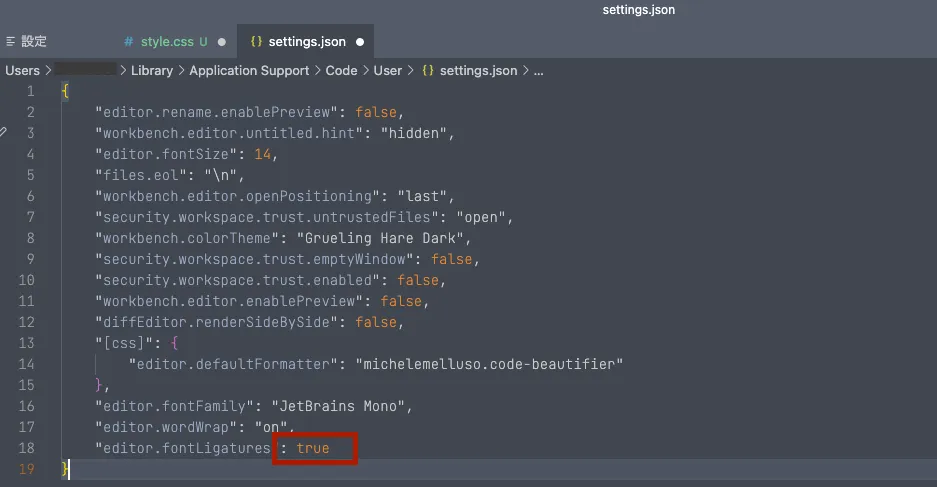Click the CSS hash icon on style.css tab

129,42
